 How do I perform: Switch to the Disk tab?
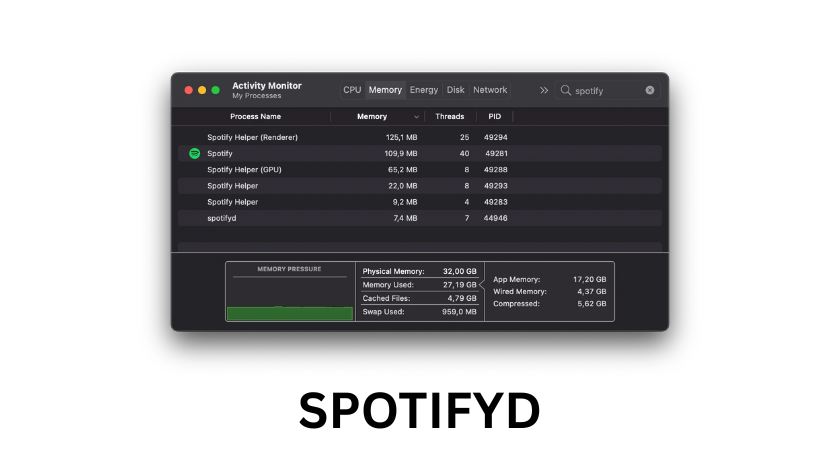coord(456,90)
